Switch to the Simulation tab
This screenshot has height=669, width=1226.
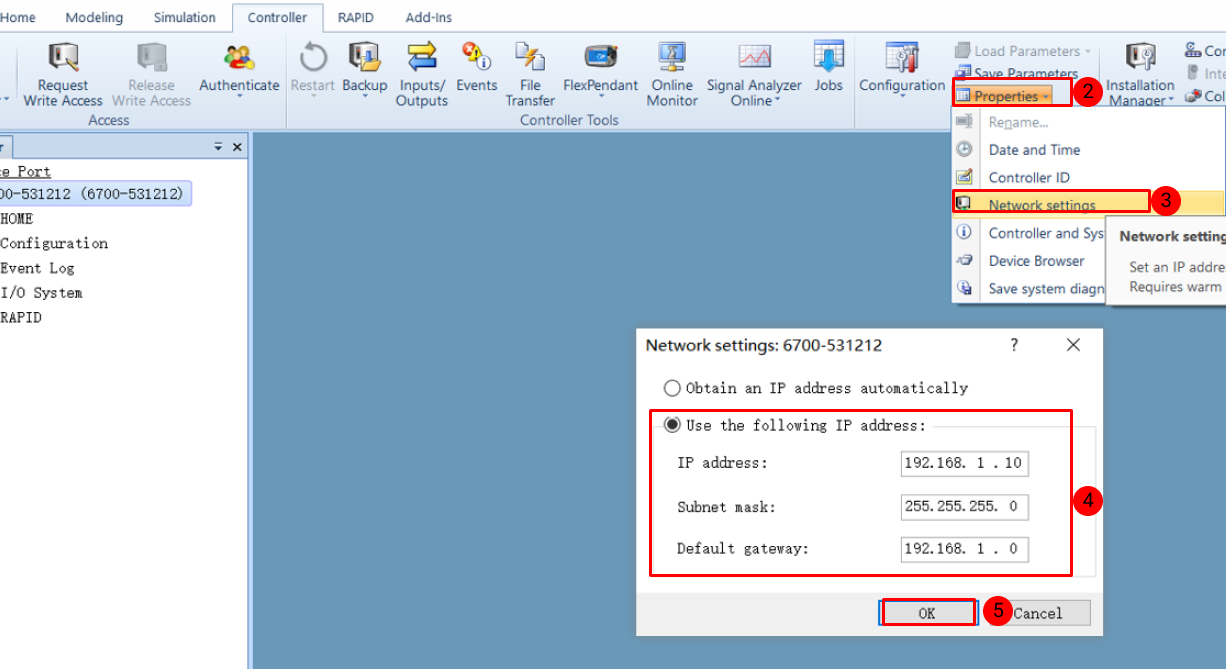(184, 17)
